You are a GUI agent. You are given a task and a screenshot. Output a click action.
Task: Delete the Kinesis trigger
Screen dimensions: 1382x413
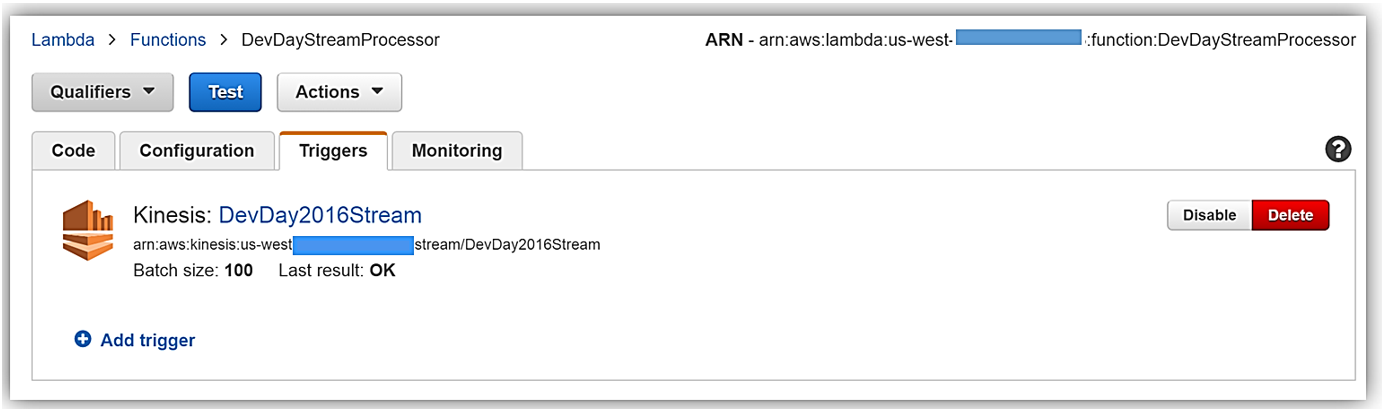(x=1290, y=215)
